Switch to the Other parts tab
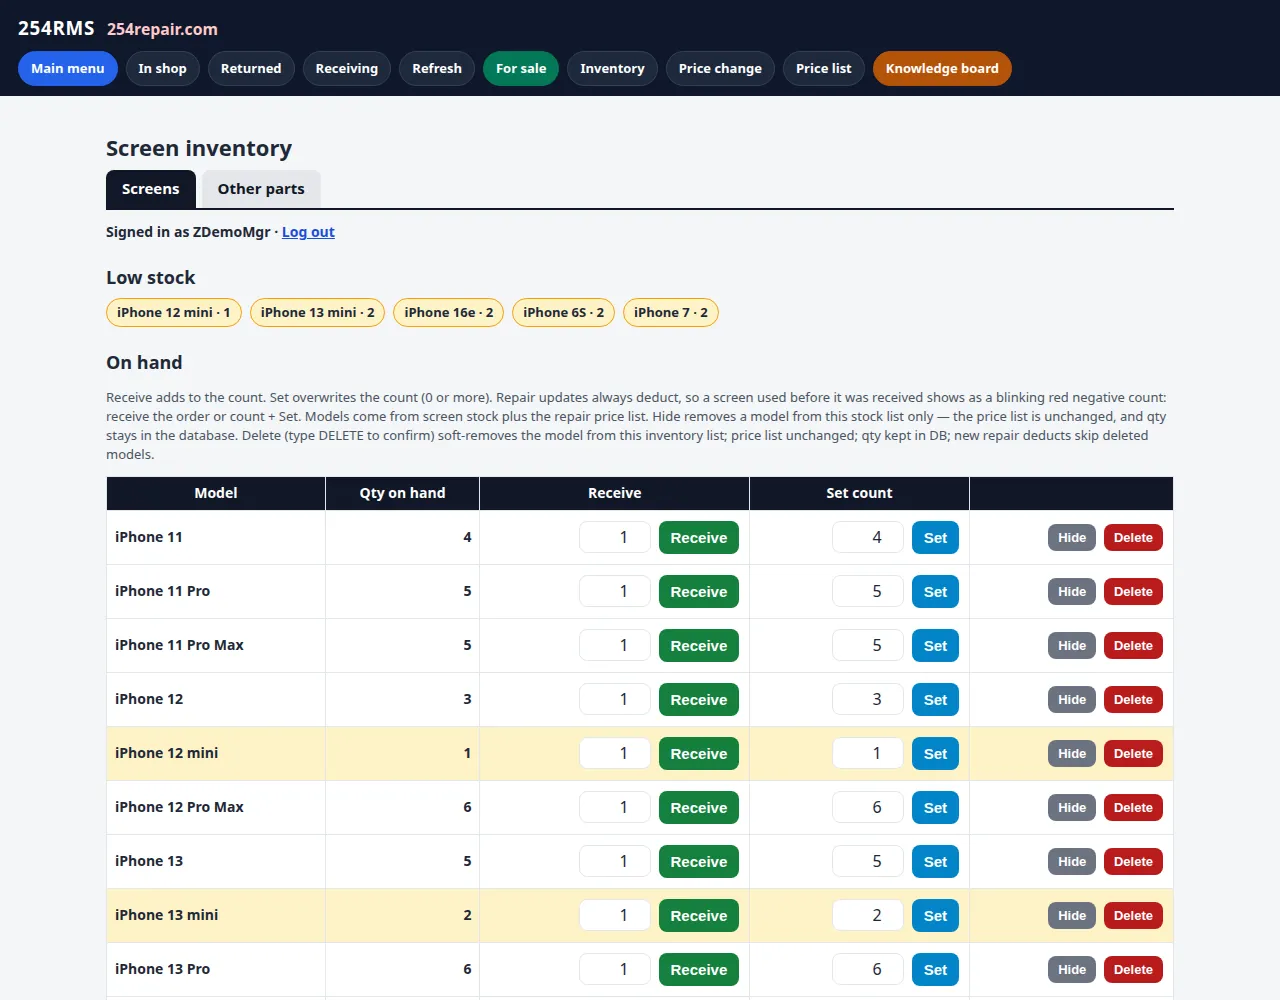The image size is (1280, 1000). pos(261,189)
